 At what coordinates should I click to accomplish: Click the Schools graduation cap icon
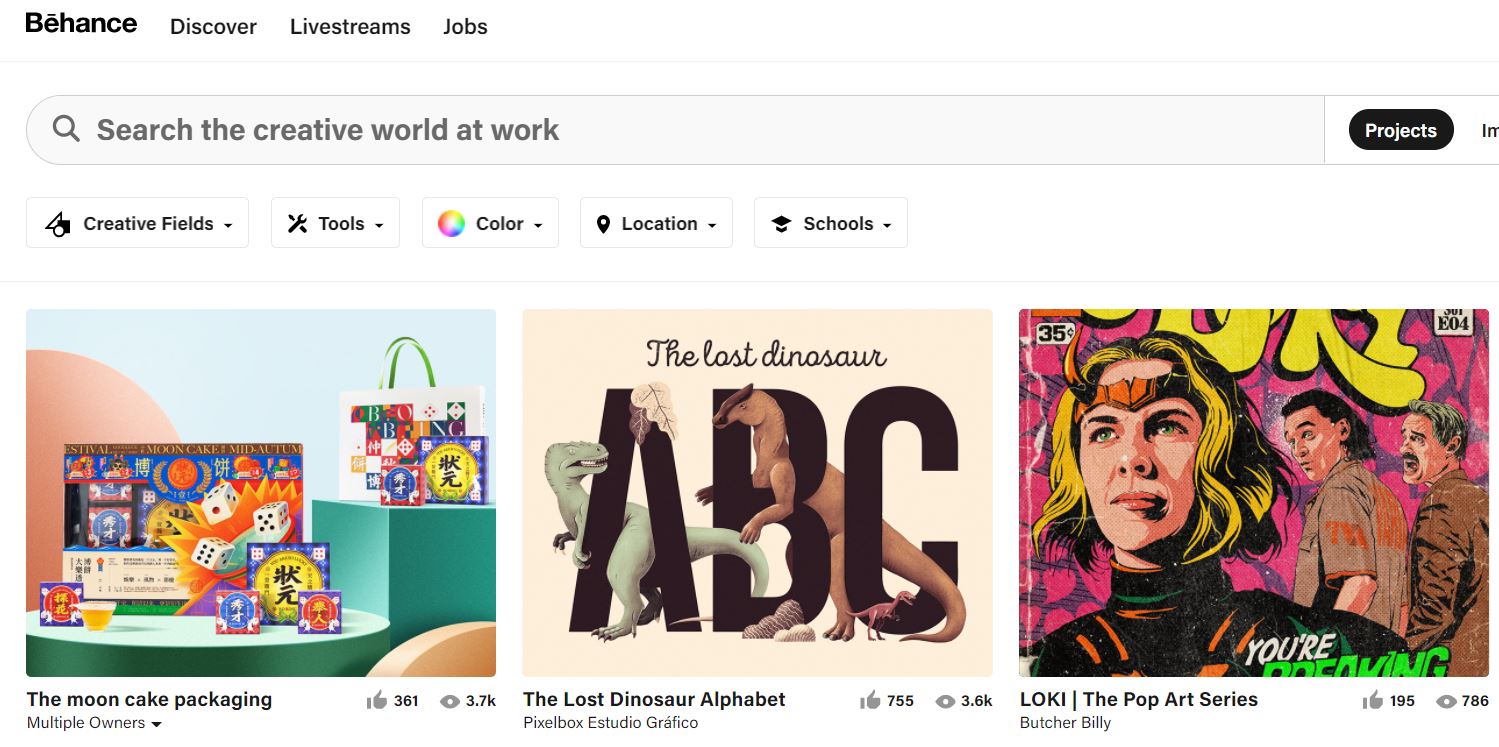tap(781, 224)
